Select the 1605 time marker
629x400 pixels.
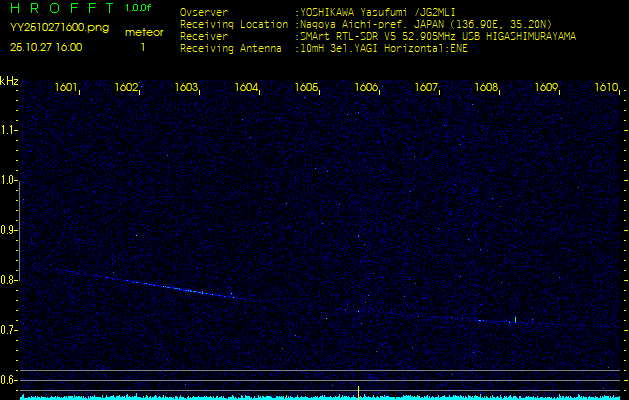pyautogui.click(x=306, y=88)
